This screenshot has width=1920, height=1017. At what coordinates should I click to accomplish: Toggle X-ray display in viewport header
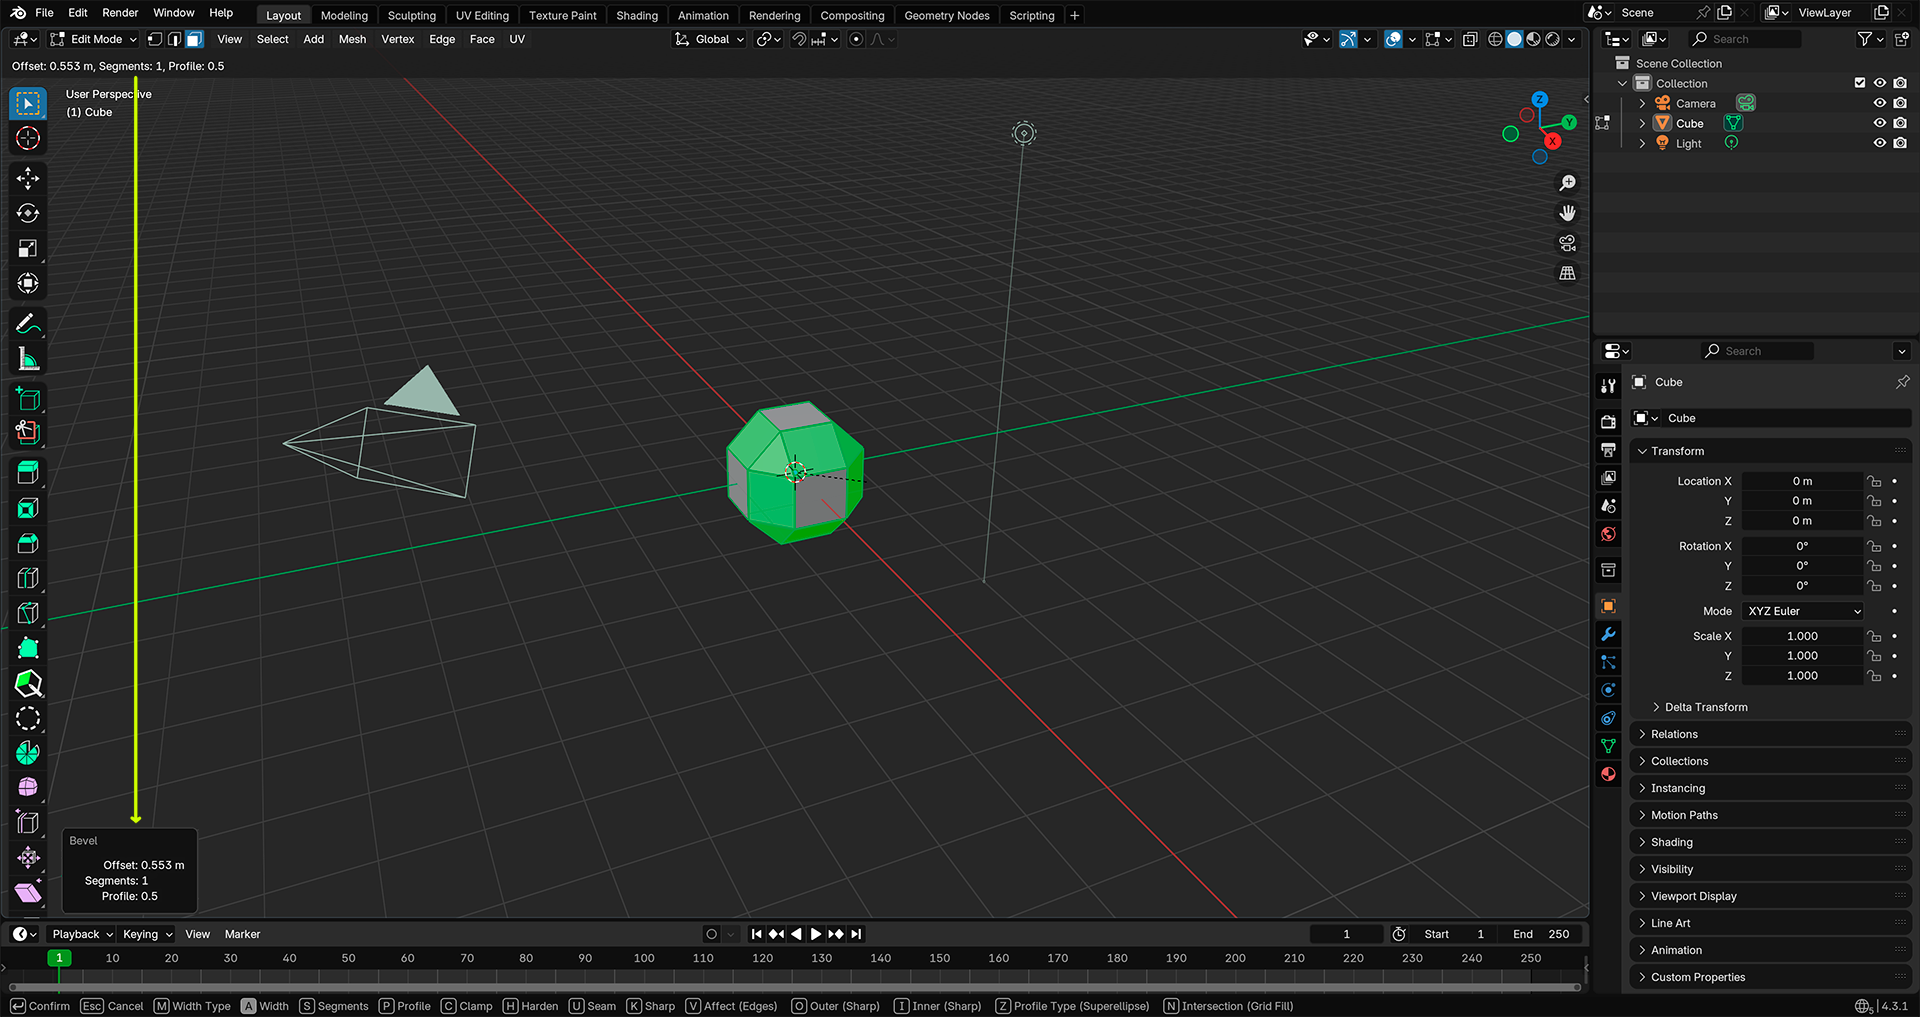pos(1469,39)
